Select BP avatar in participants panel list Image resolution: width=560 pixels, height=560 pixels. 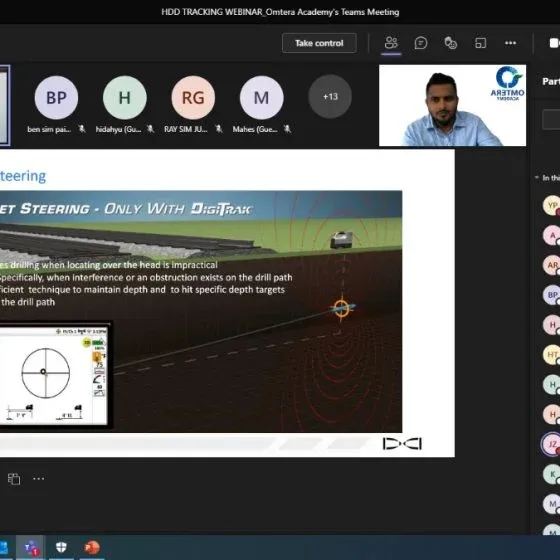552,295
